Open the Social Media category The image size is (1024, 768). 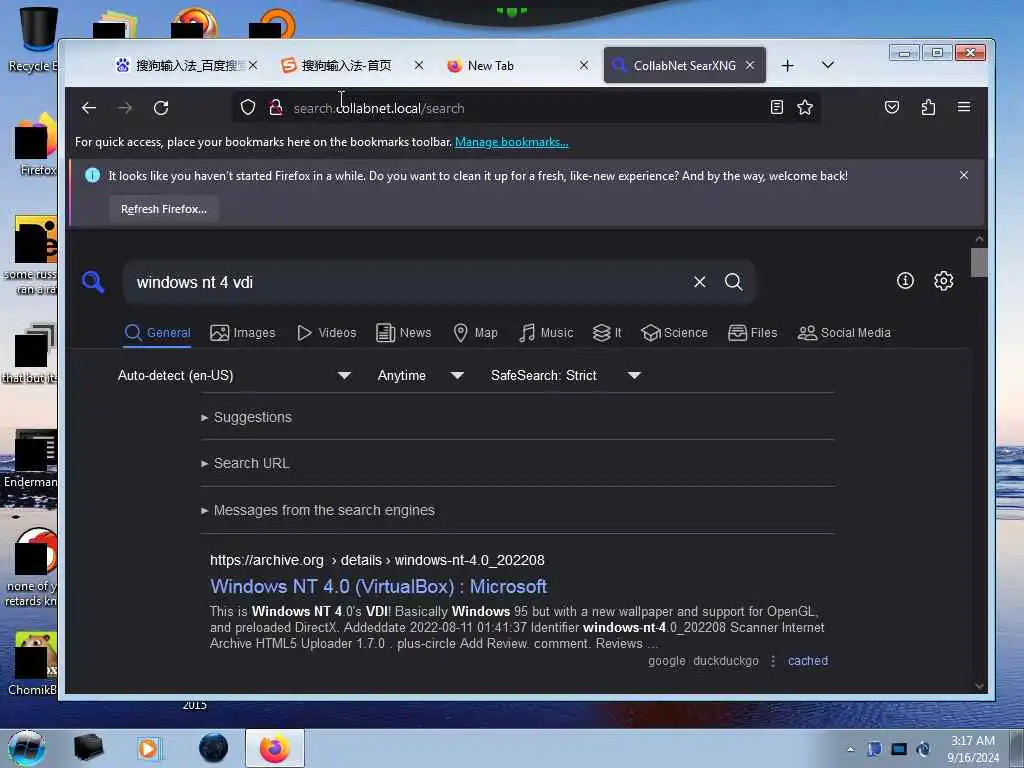point(844,332)
